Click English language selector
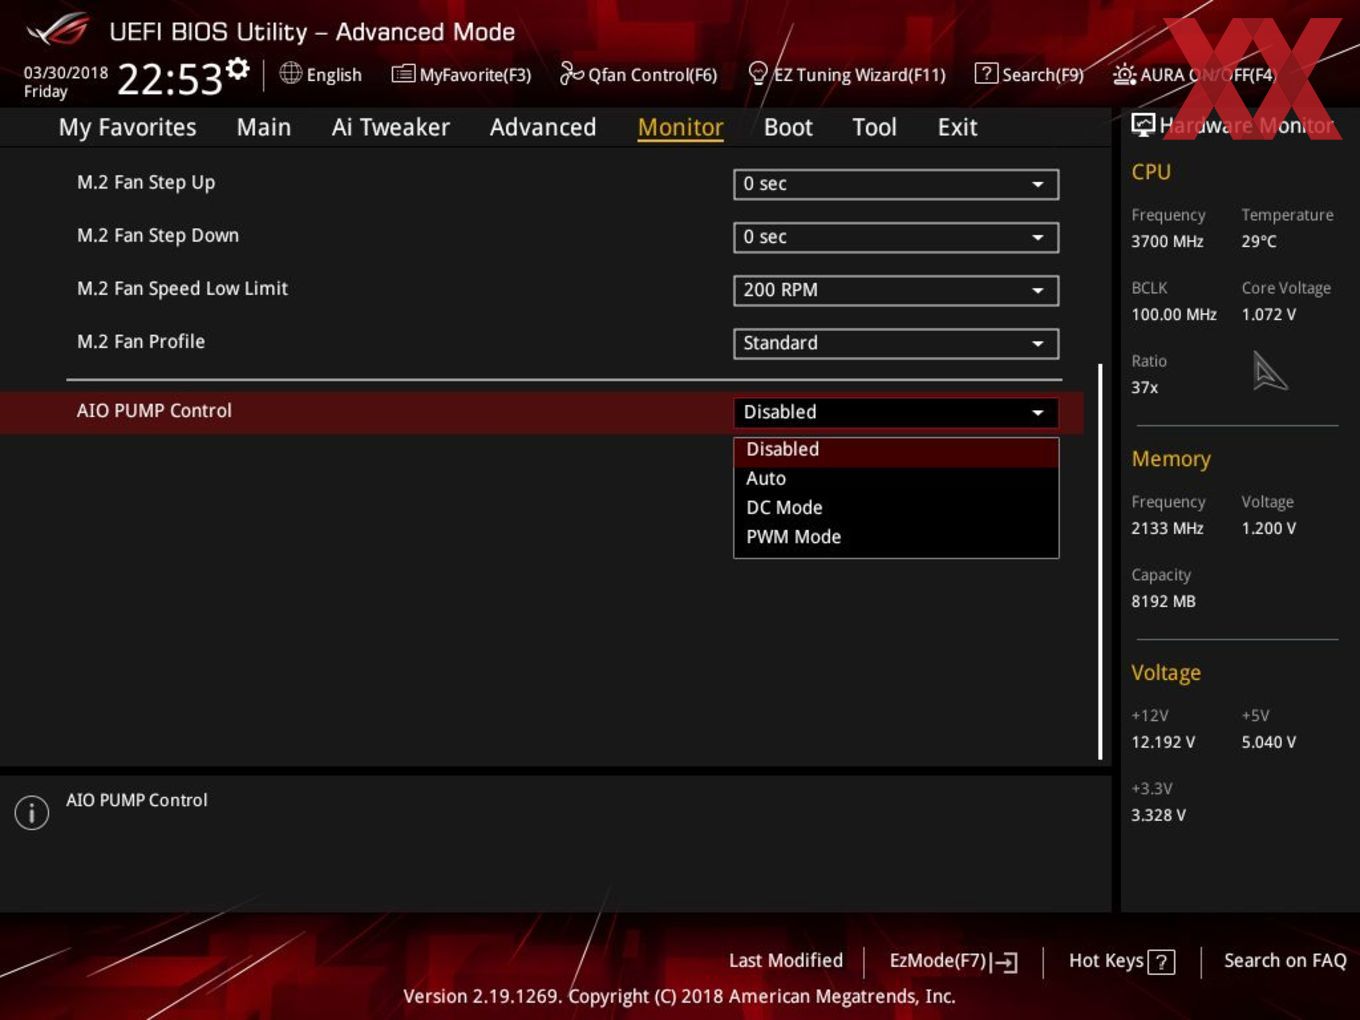Screen dimensions: 1360x1020 pos(321,74)
